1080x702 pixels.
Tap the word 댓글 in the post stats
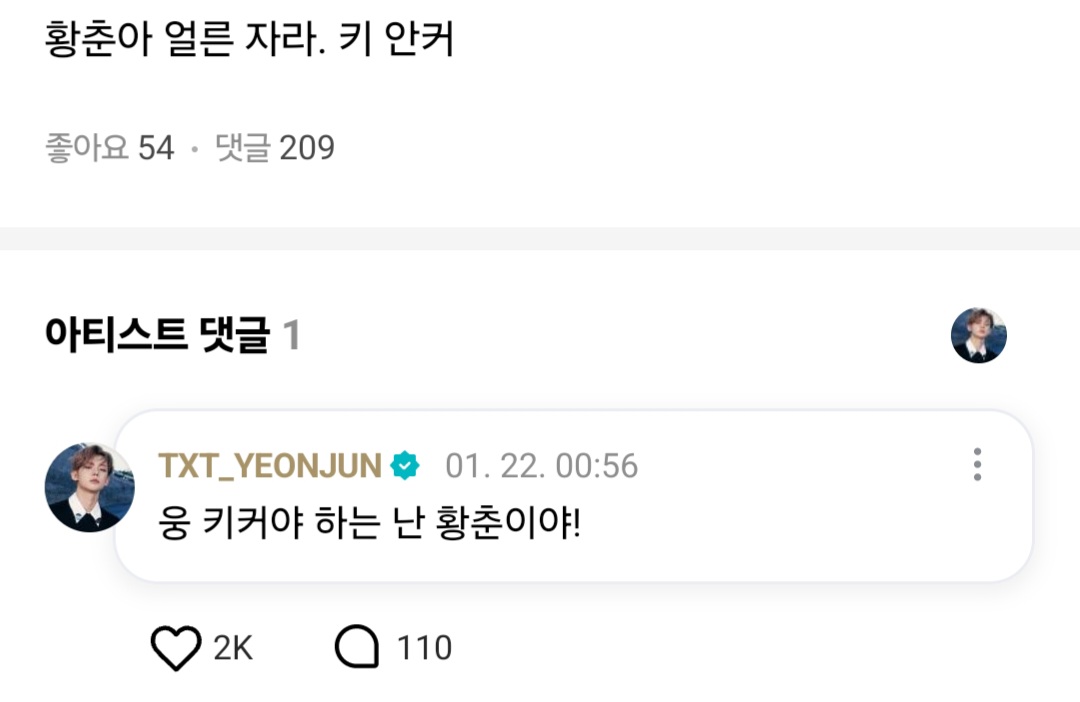click(243, 149)
